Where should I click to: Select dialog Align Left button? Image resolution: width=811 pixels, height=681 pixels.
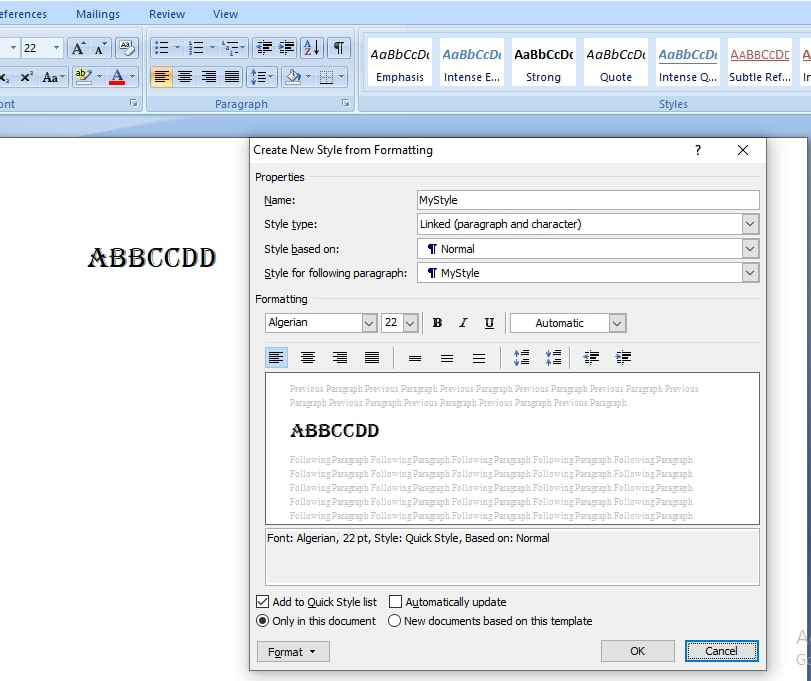coord(276,358)
